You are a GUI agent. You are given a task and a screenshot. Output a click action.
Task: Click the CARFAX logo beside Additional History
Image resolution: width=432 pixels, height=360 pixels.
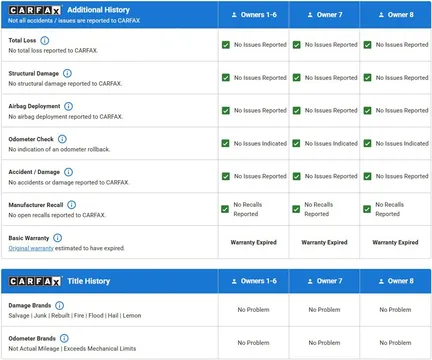[x=35, y=10]
